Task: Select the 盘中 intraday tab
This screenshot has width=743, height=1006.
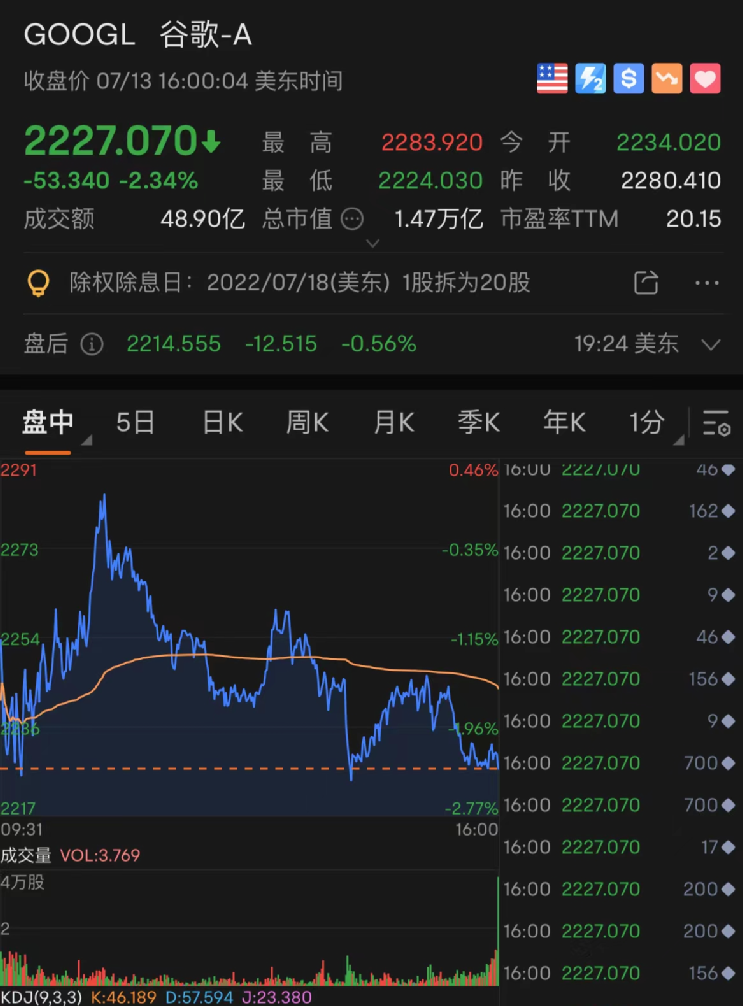Action: coord(48,423)
